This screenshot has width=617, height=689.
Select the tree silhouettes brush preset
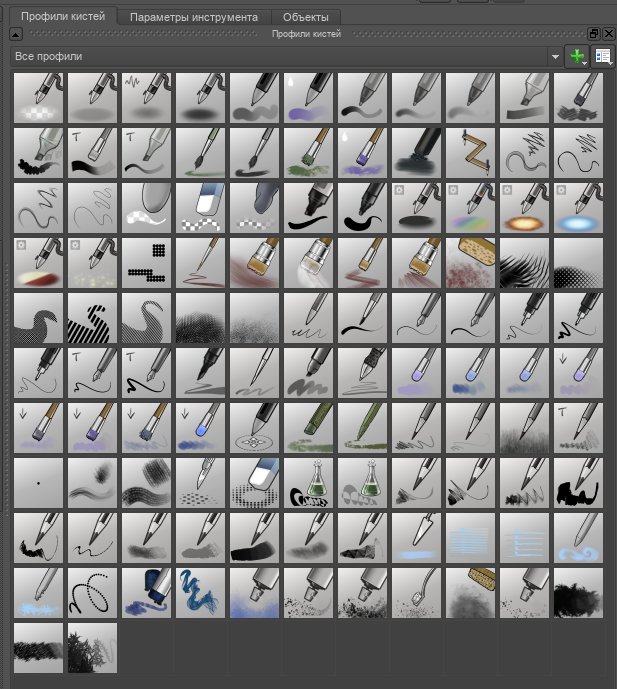[x=92, y=648]
